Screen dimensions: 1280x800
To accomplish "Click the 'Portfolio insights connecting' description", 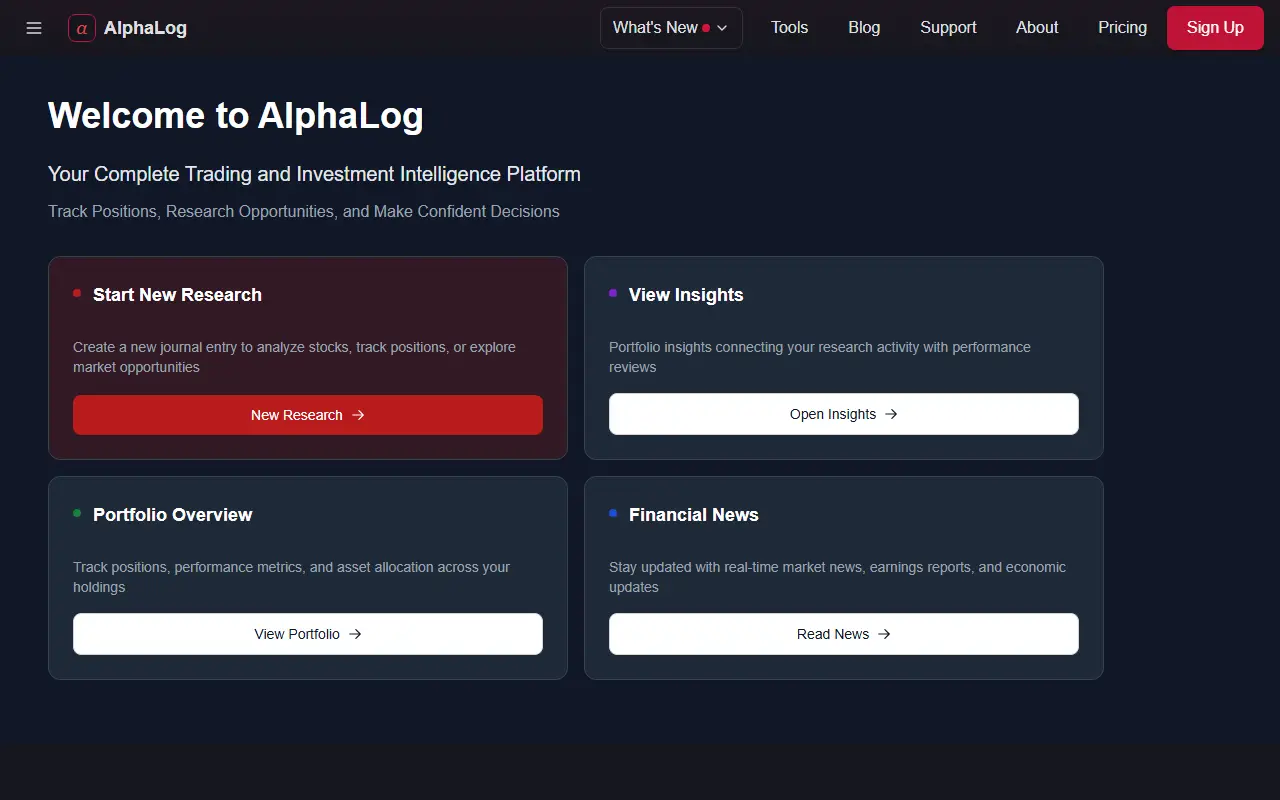I will (x=820, y=357).
